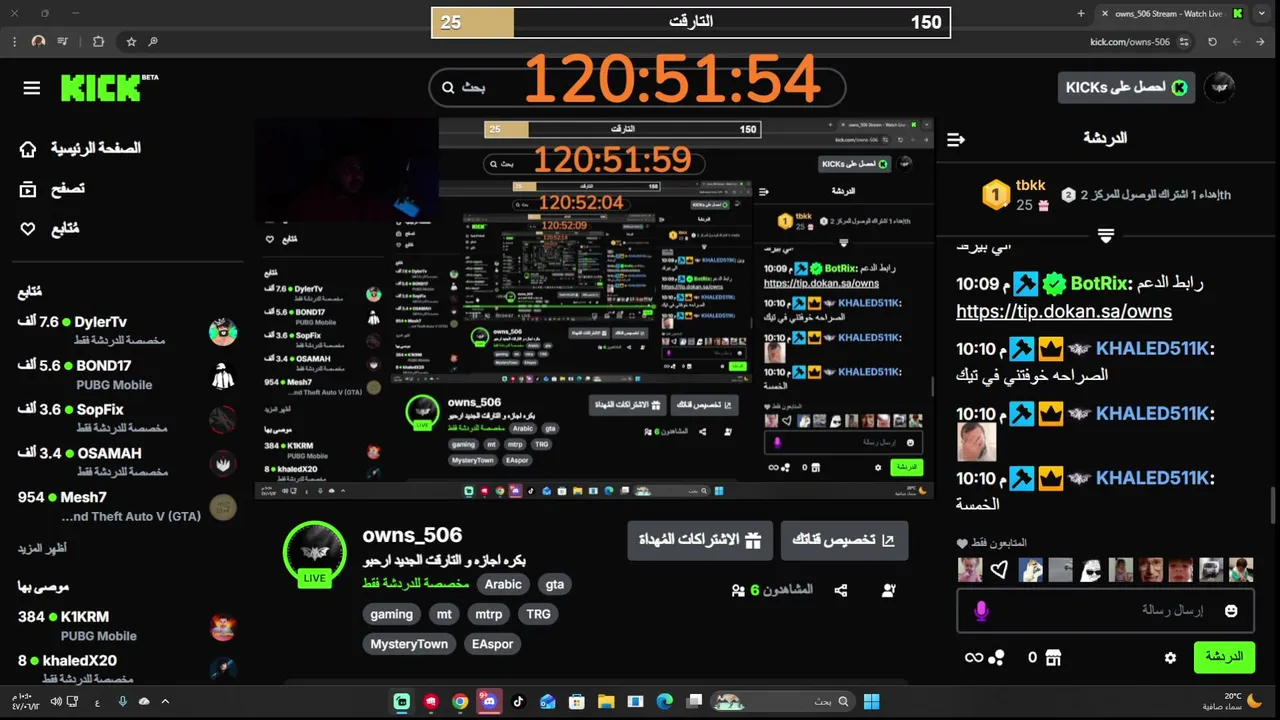Click the green الدردشة chat button
1280x720 pixels.
[1224, 657]
